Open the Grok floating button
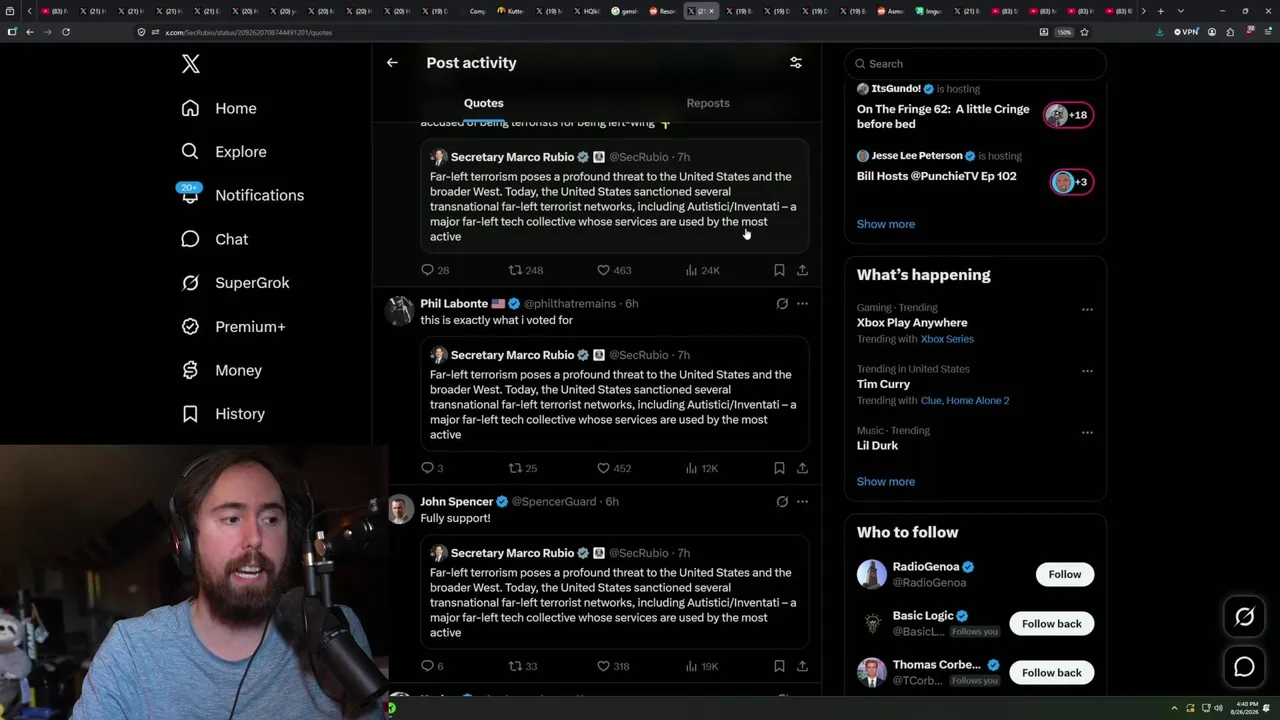The height and width of the screenshot is (720, 1280). point(1245,617)
